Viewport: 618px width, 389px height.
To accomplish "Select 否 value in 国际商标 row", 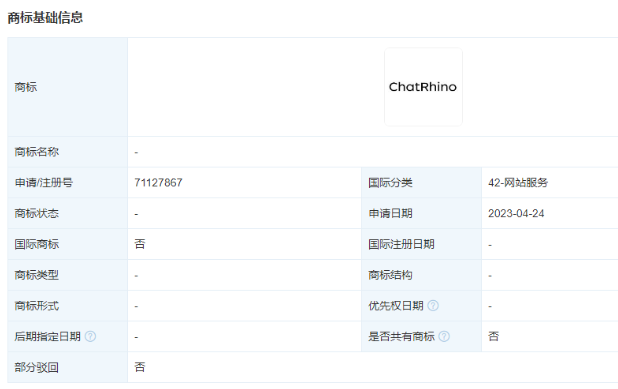I will (x=140, y=244).
